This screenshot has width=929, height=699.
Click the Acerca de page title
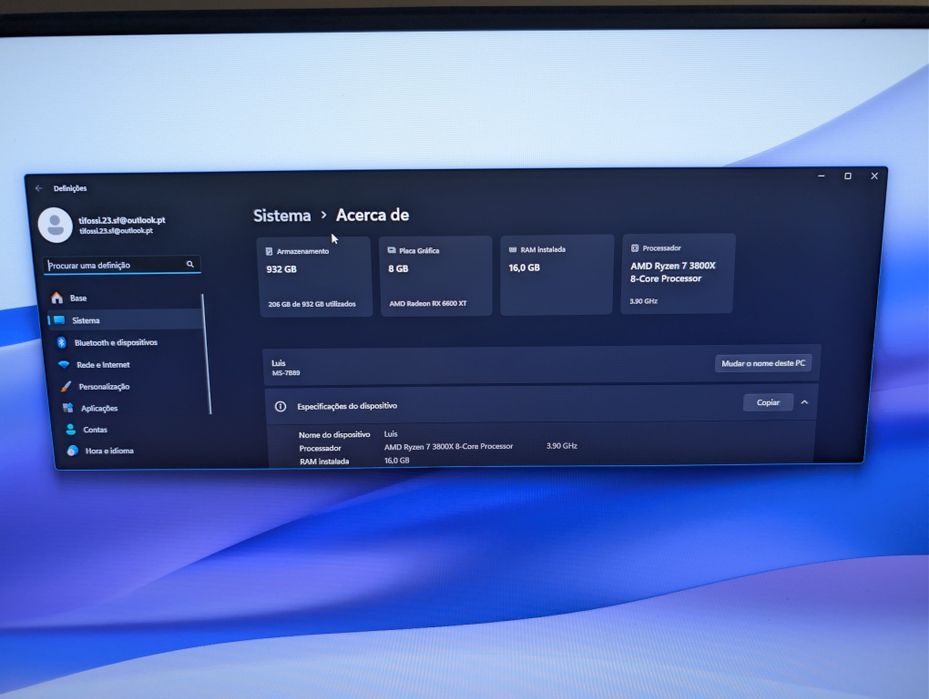point(373,214)
